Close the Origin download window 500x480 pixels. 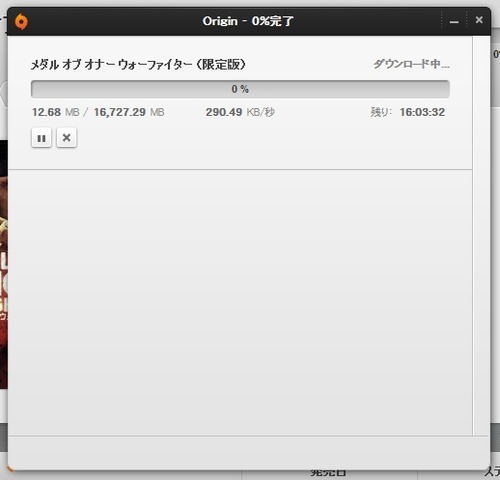click(479, 20)
